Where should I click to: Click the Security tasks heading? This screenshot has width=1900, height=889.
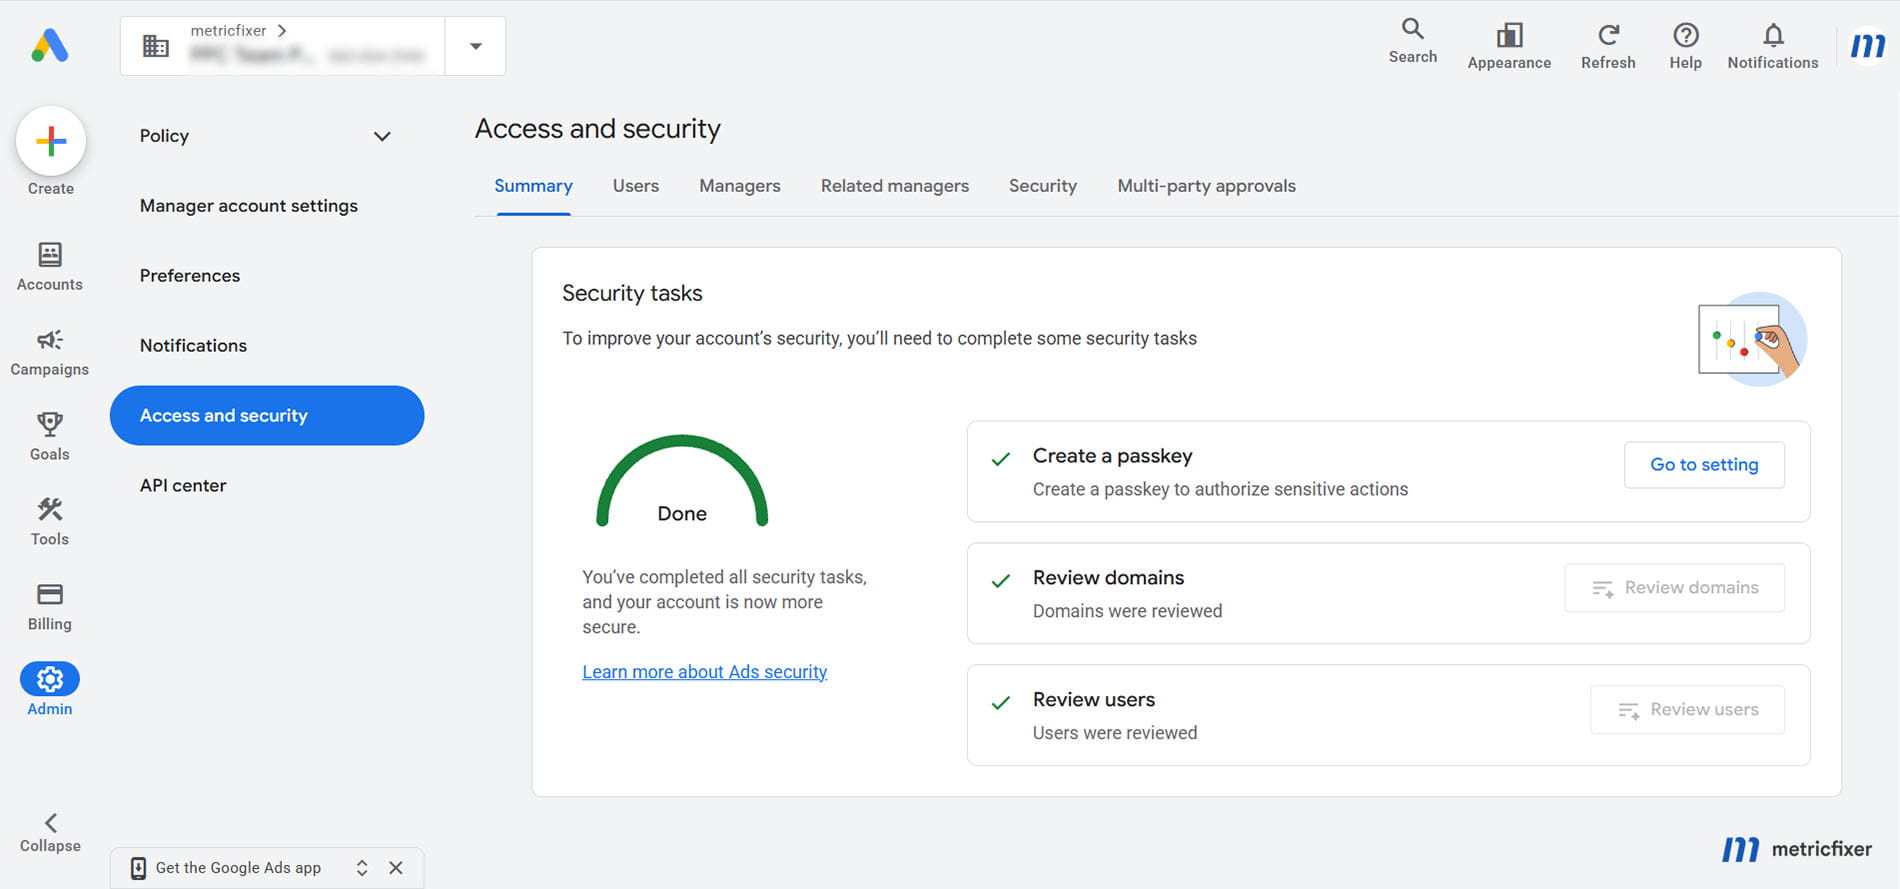click(x=632, y=293)
